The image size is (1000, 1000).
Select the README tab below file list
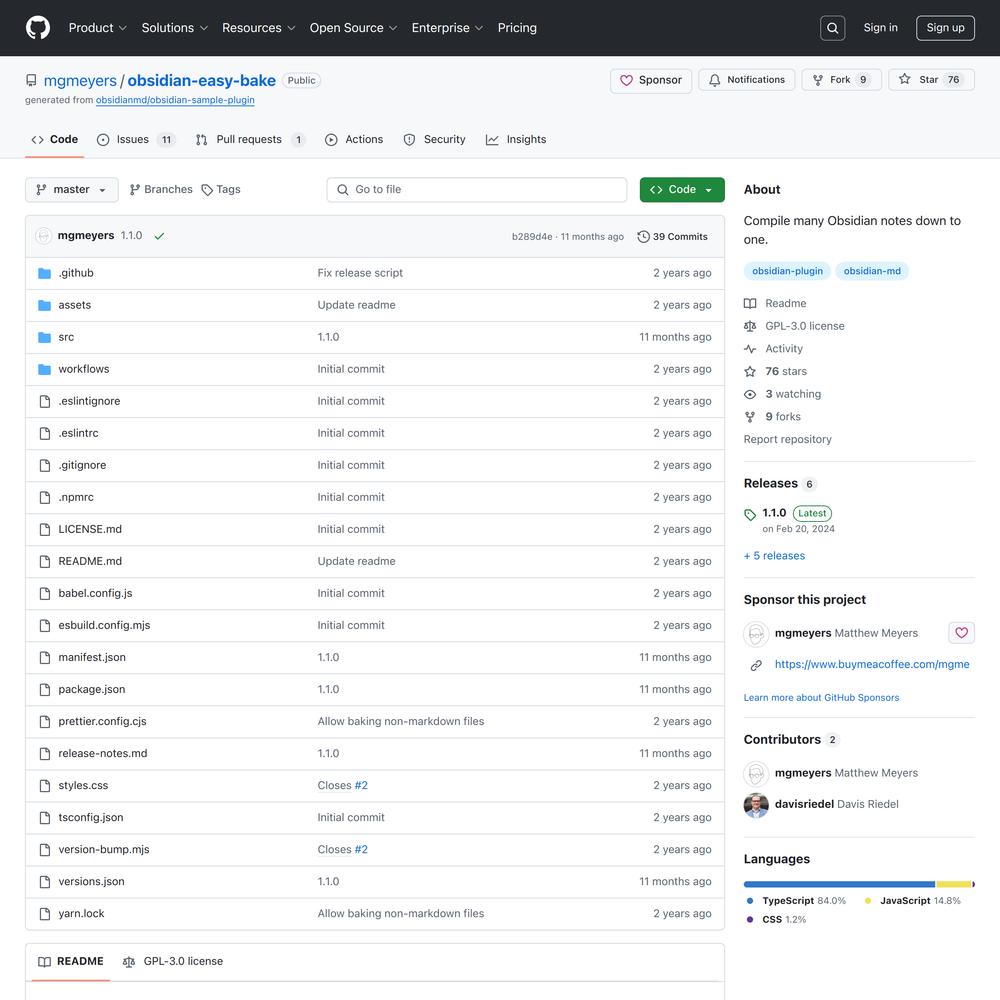(71, 962)
